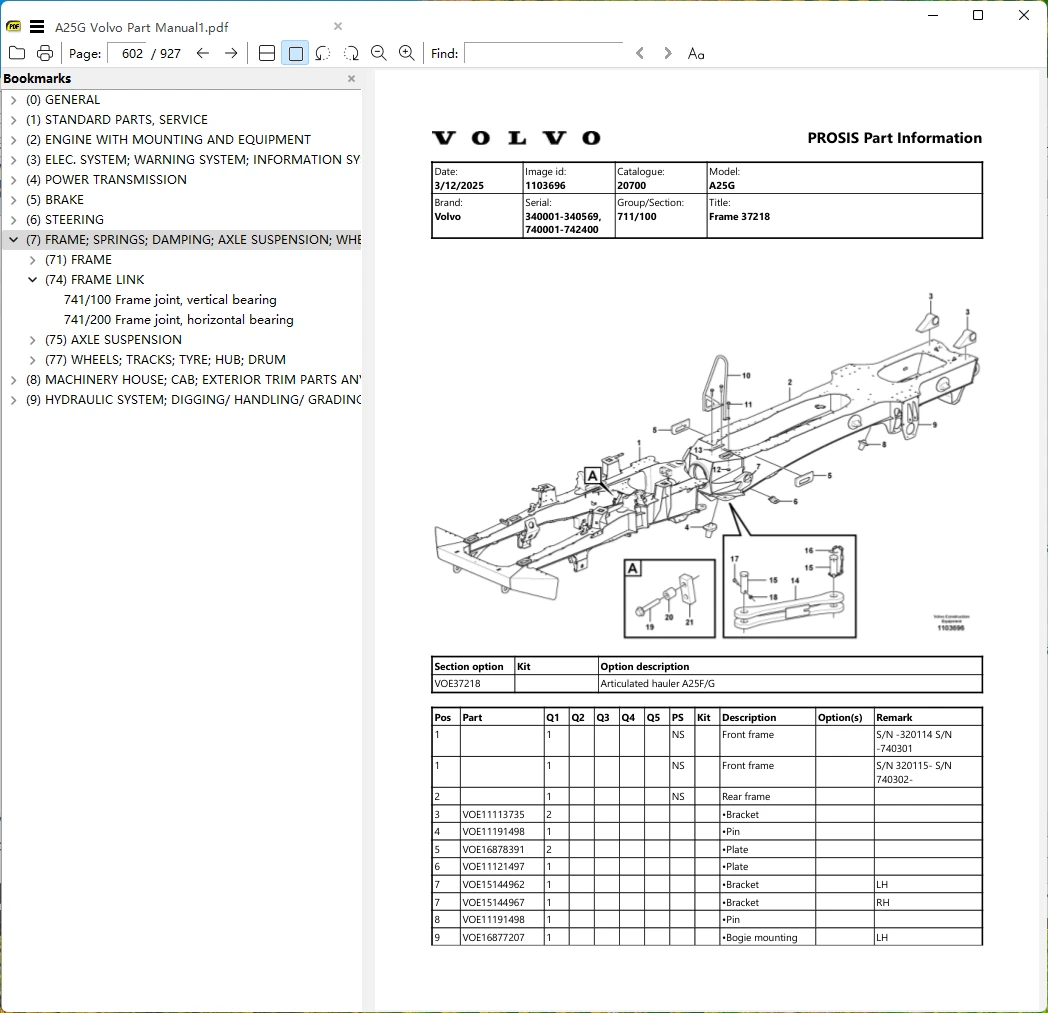
Task: Click the PDF app icon in the title bar
Action: pyautogui.click(x=13, y=27)
